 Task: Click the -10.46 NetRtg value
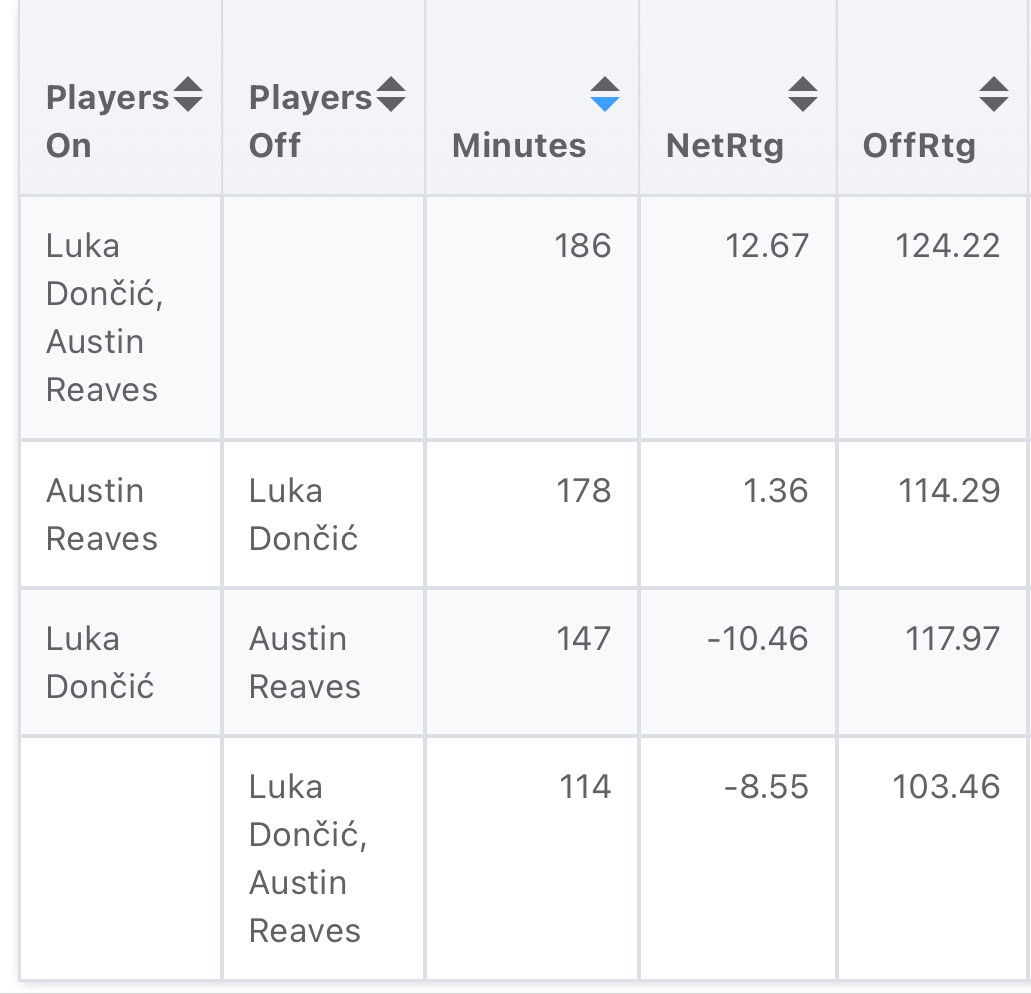757,639
